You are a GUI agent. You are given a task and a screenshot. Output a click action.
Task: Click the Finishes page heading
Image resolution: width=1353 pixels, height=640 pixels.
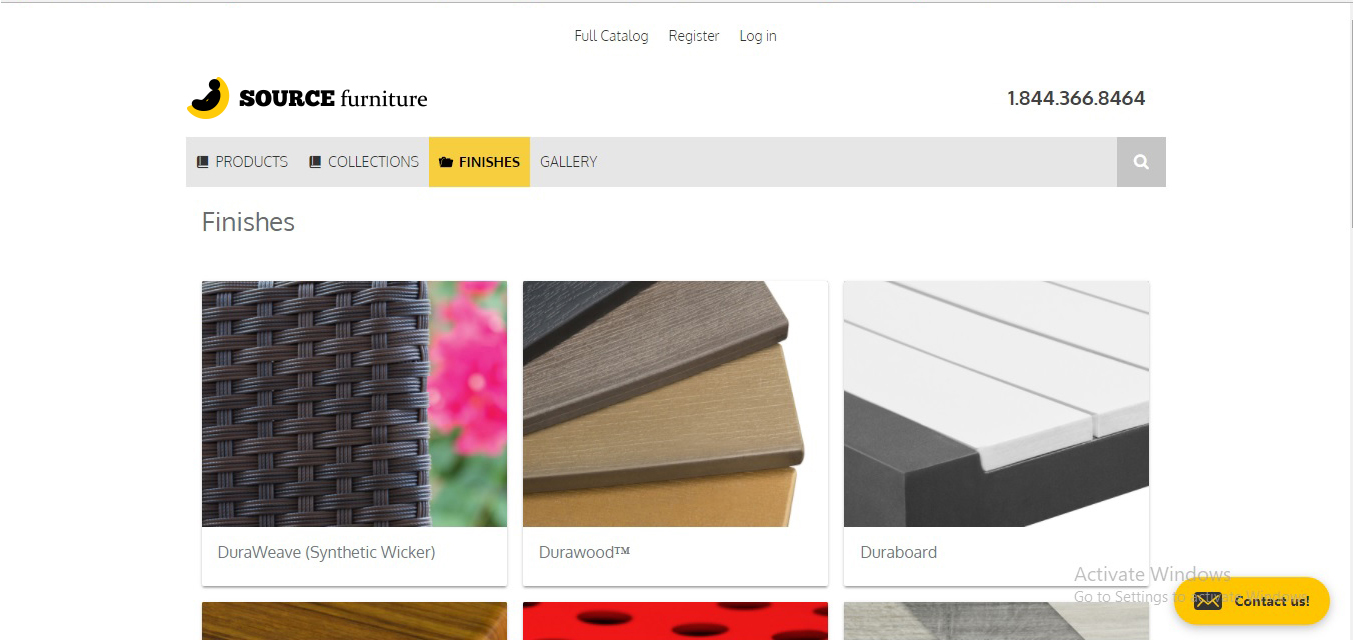pyautogui.click(x=248, y=222)
